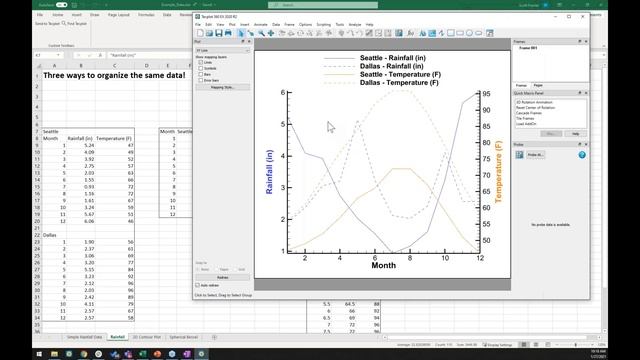Select the Insert Image tool in Tecplot
Screen dimensions: 640x360
click(432, 33)
